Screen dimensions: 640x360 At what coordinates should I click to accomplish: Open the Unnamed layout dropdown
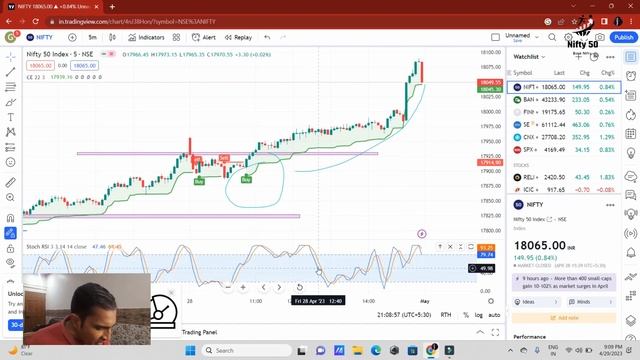(522, 37)
